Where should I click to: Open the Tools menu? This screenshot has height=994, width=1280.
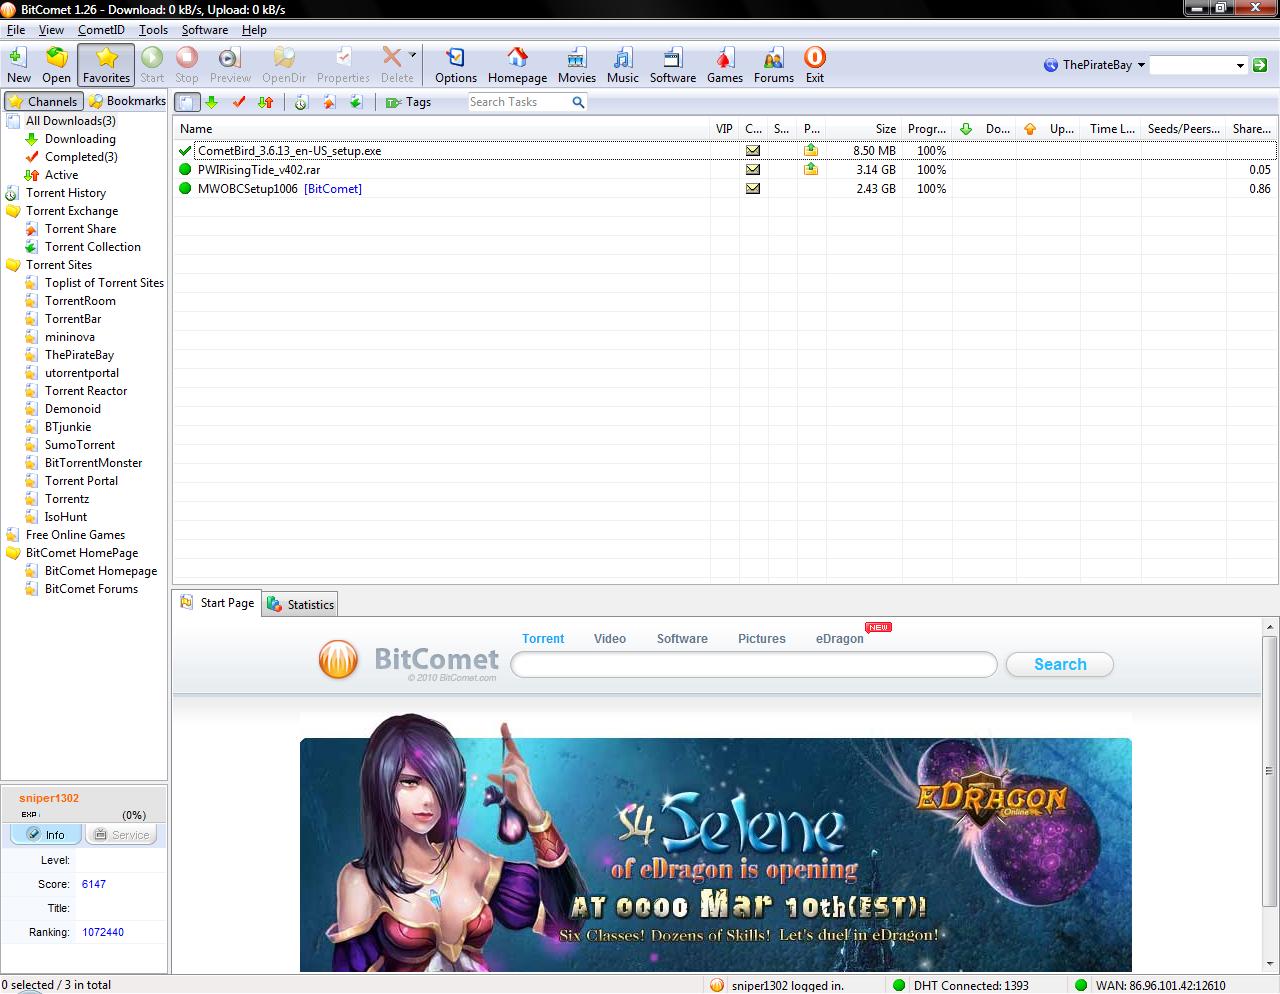[x=153, y=30]
